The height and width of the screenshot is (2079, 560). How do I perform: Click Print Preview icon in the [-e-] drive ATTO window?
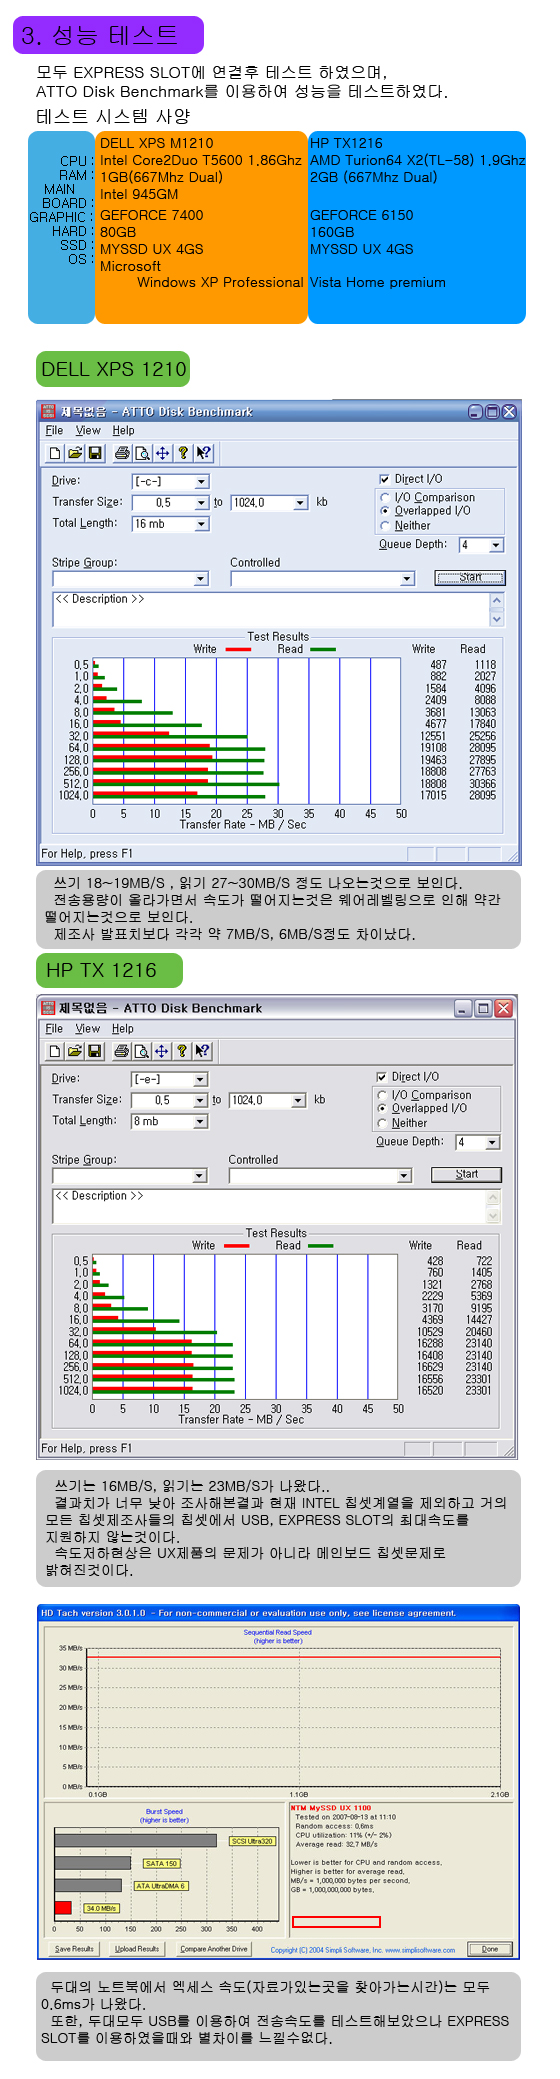pyautogui.click(x=142, y=1051)
